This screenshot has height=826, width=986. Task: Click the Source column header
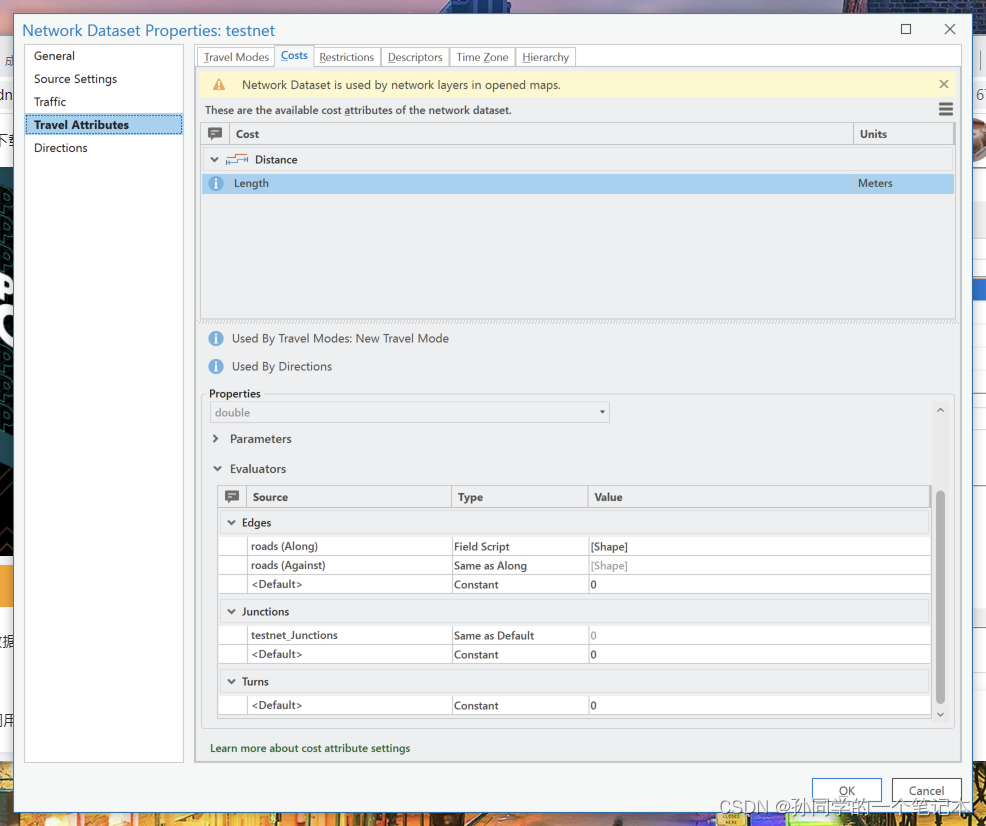point(348,497)
